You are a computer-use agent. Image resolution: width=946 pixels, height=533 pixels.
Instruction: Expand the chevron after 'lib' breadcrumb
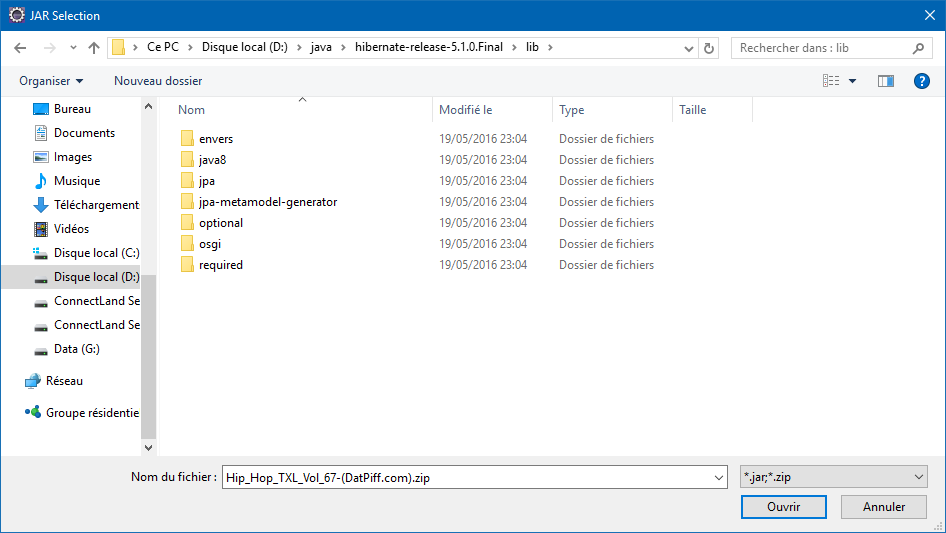[x=550, y=48]
